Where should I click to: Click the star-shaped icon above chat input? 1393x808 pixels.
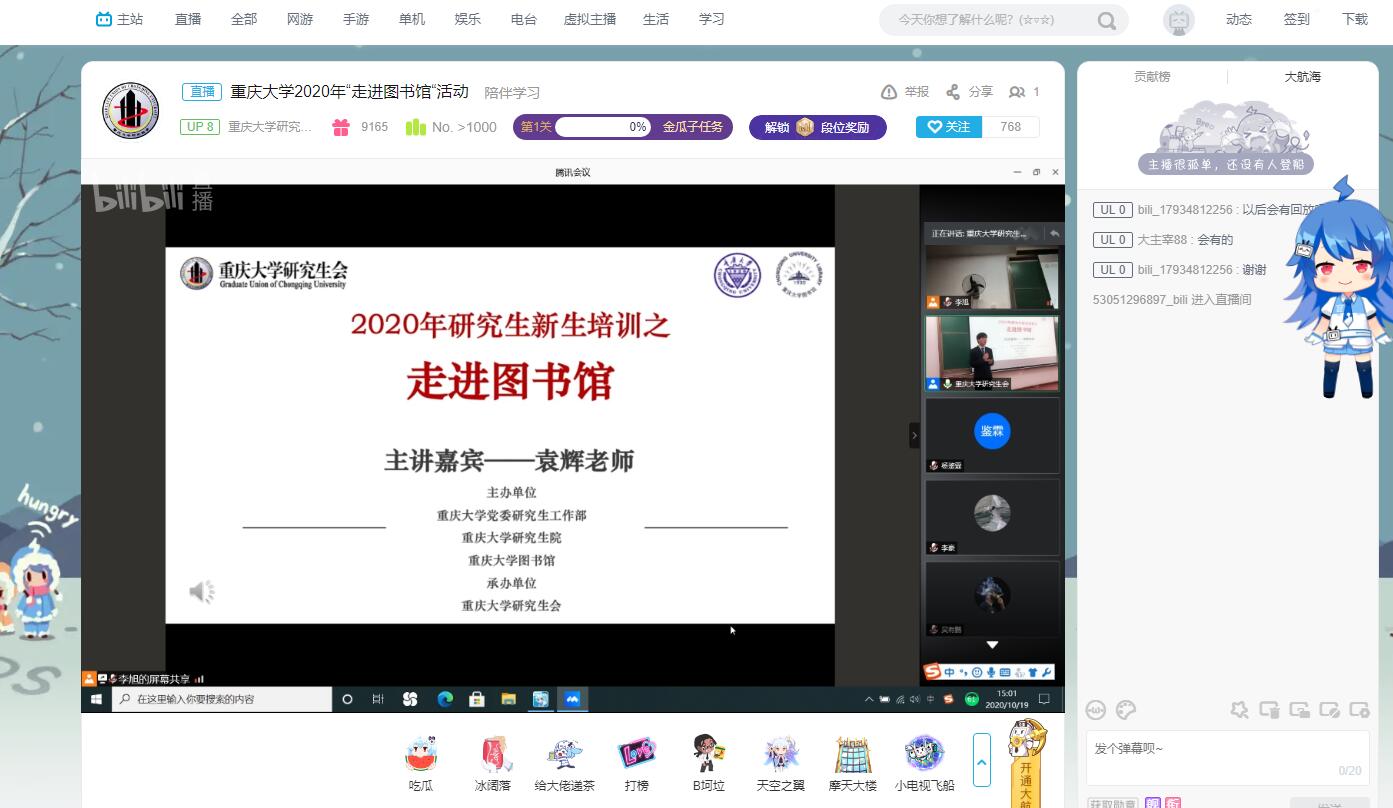tap(1240, 710)
